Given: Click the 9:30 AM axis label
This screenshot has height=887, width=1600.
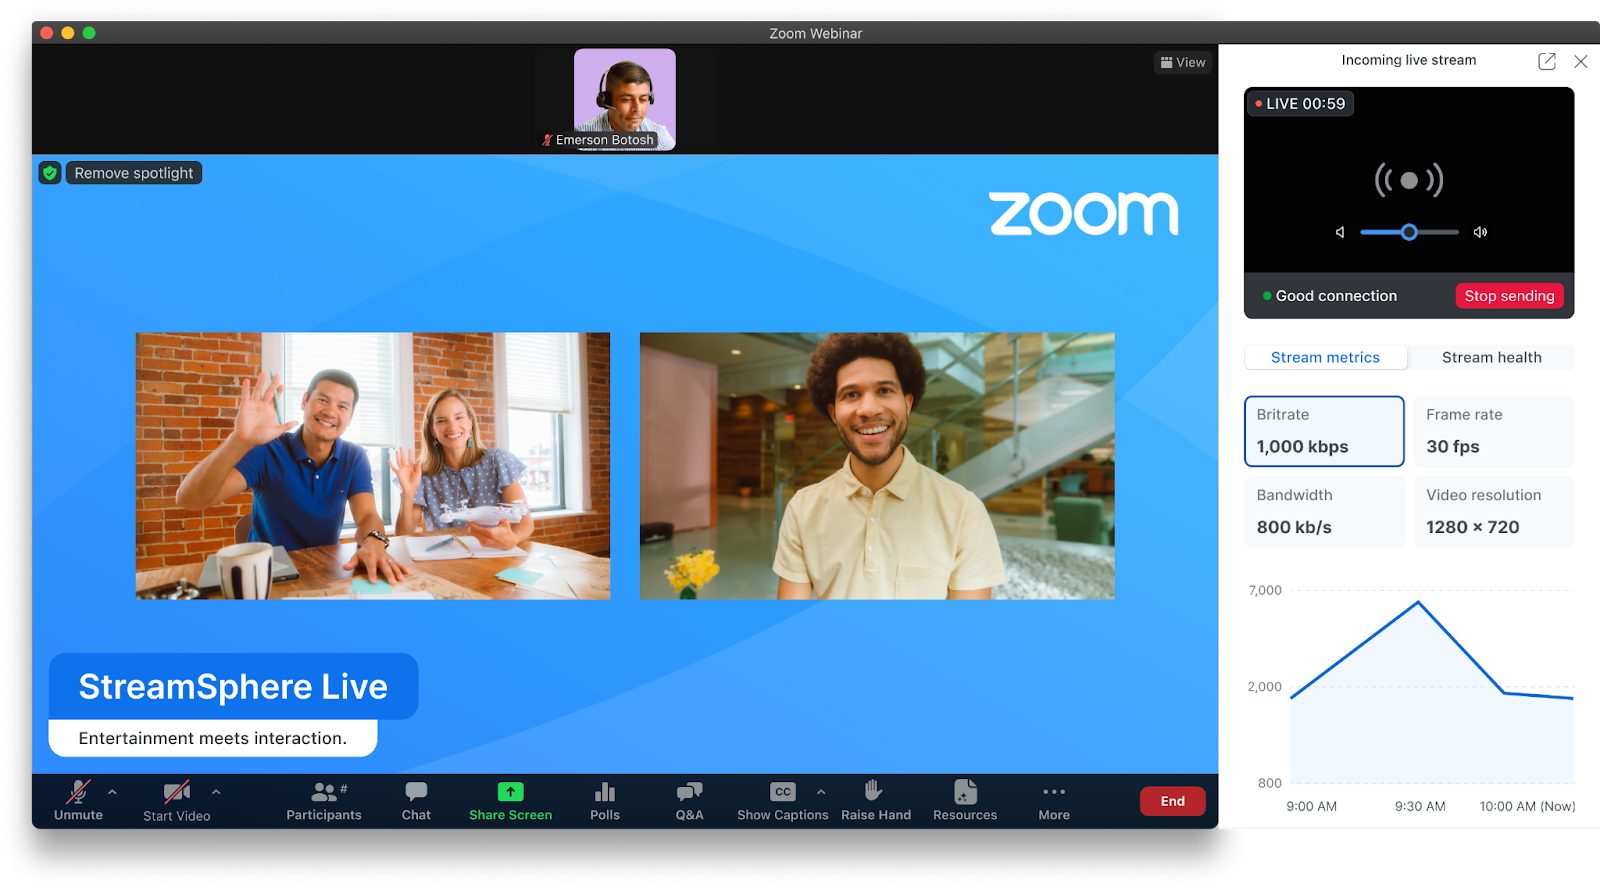Looking at the screenshot, I should [1420, 806].
